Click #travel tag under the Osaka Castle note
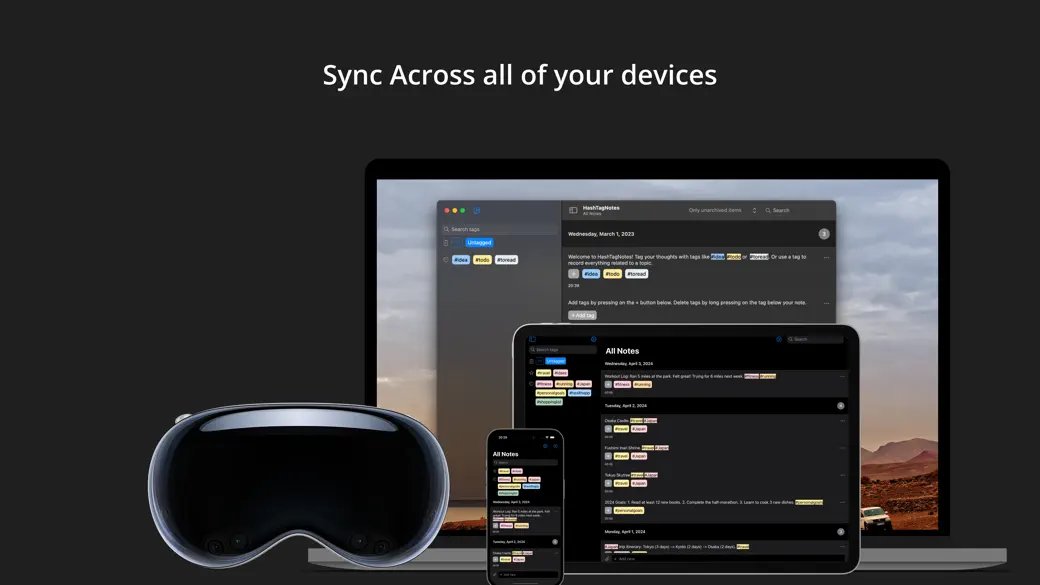 [x=621, y=429]
